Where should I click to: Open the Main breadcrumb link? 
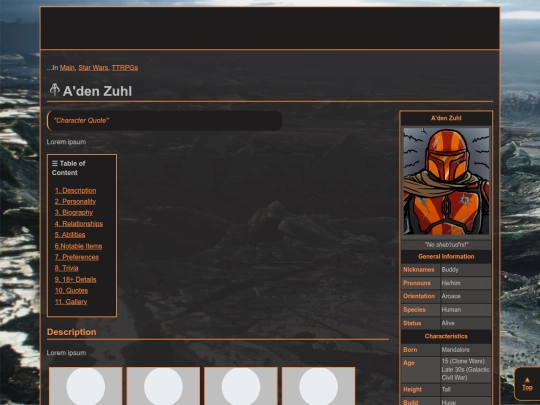67,68
